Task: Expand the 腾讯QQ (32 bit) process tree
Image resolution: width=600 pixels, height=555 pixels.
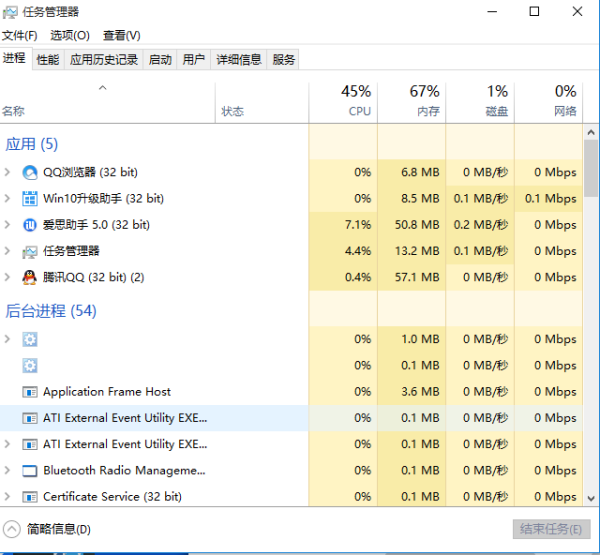Action: pos(8,277)
